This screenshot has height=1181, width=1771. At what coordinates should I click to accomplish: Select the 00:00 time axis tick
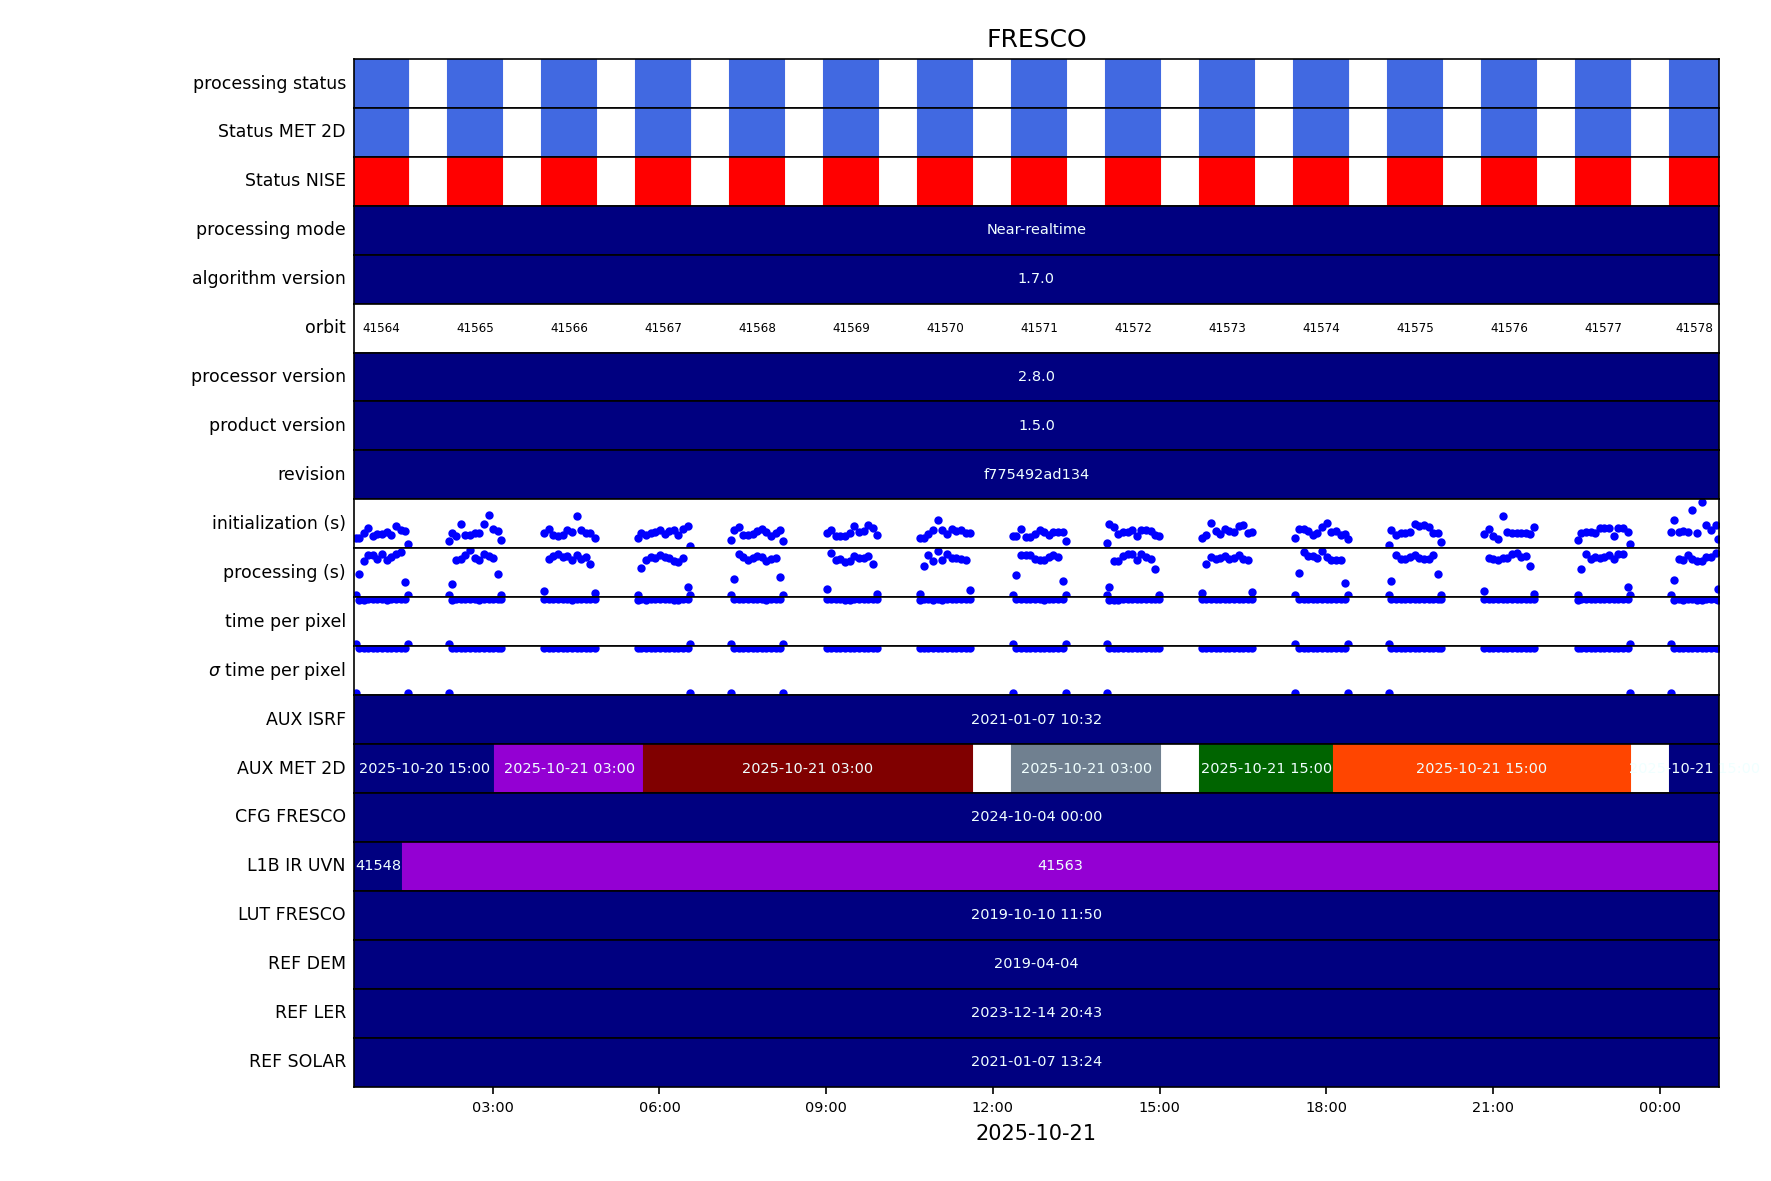[x=1660, y=1107]
